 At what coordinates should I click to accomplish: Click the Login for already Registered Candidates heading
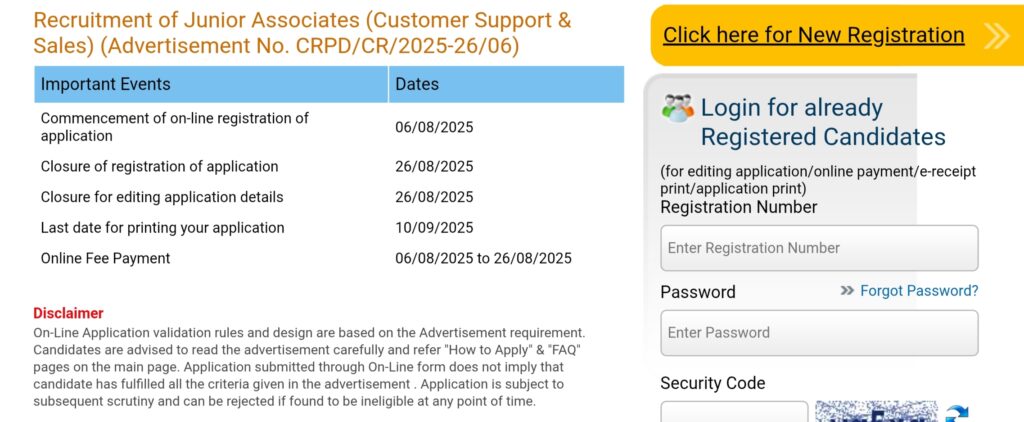[822, 122]
